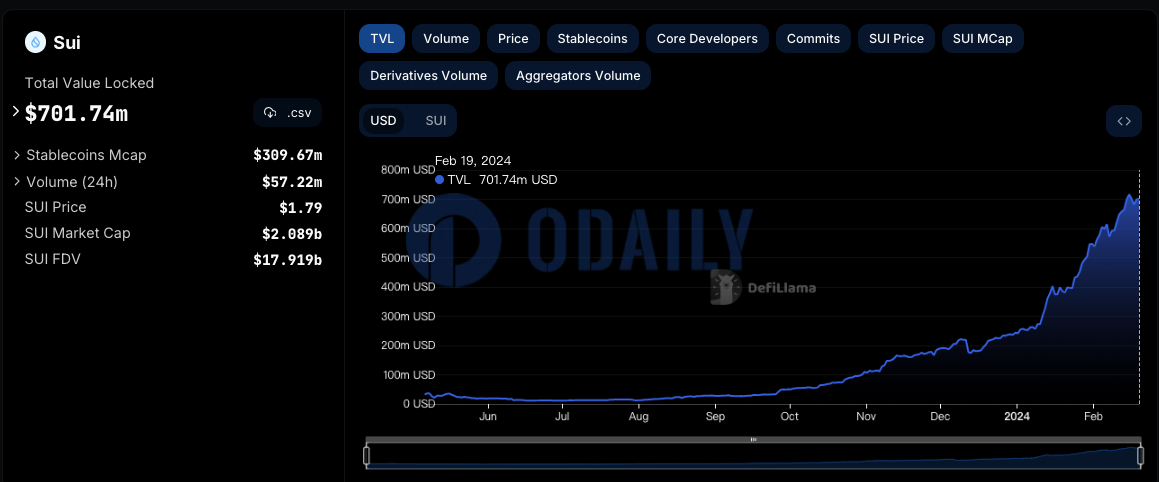The image size is (1159, 482).
Task: Click the $17.919b FDV value
Action: pyautogui.click(x=288, y=259)
